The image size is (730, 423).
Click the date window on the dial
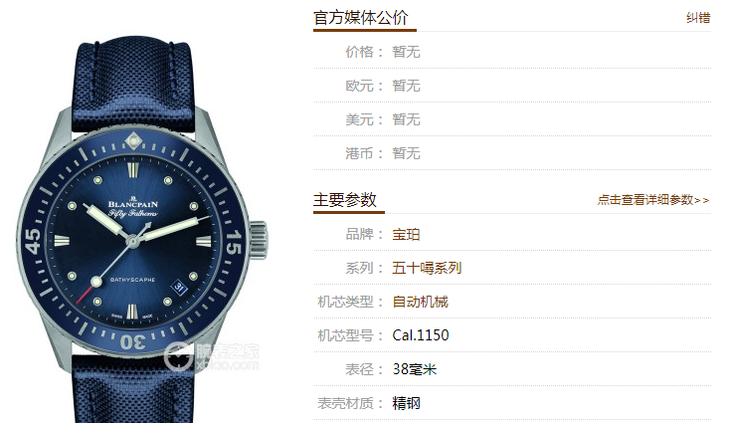179,287
